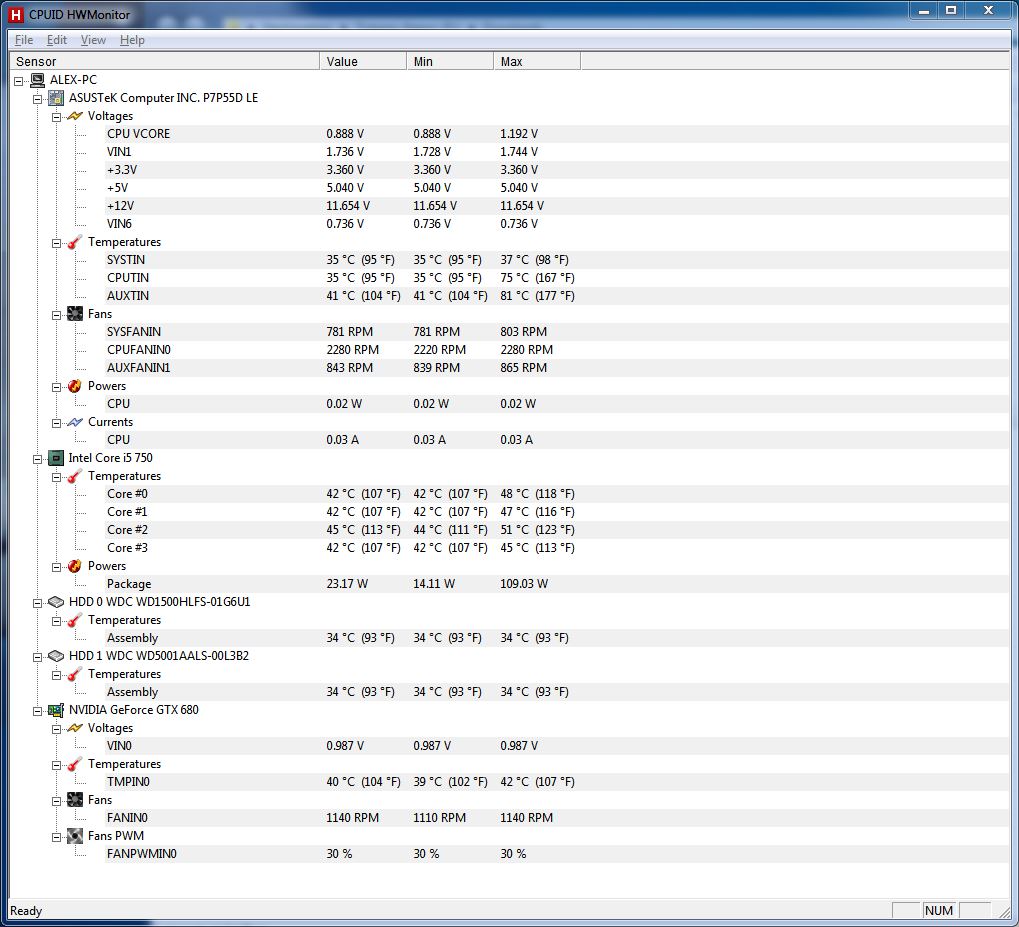Screen dimensions: 1019x927
Task: Collapse the Fans group under ASUSTeK
Action: point(57,315)
